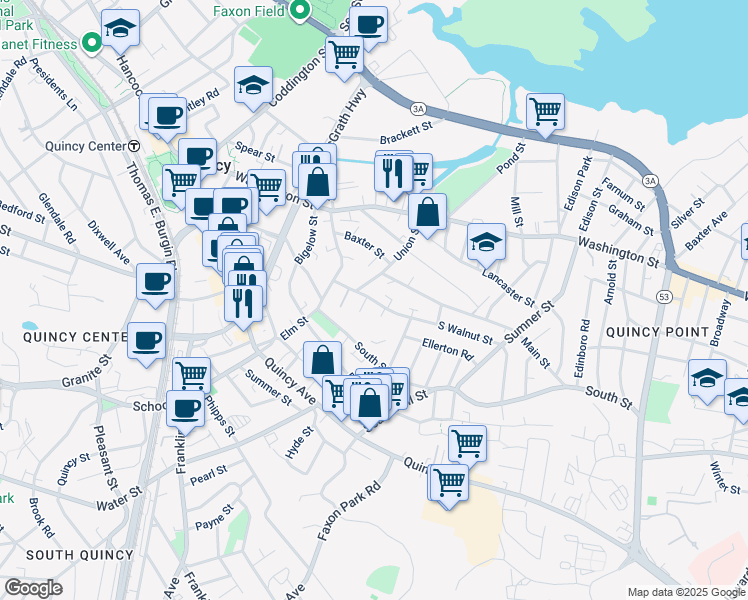Select the shopping bag marker on Union St
Screen dimensions: 748x600
[427, 213]
